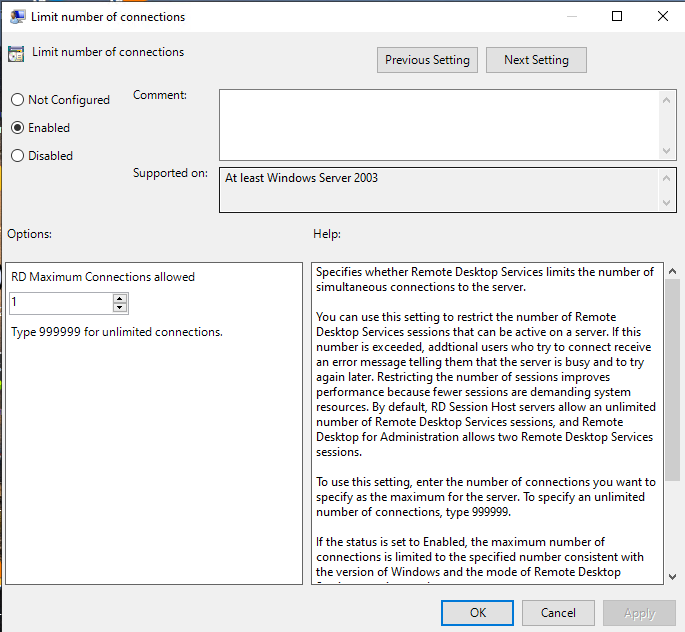Viewport: 685px width, 632px height.
Task: Select the Not Configured radio button
Action: tap(17, 100)
